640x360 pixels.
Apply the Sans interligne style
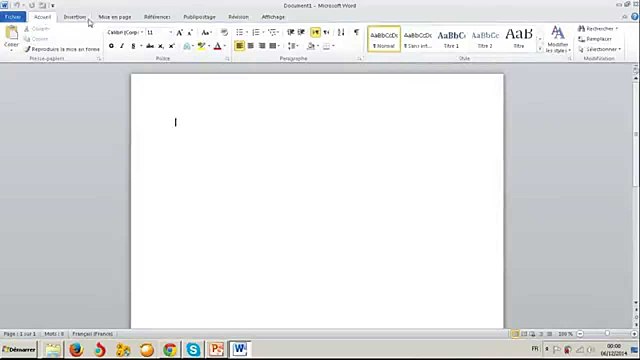click(x=418, y=39)
